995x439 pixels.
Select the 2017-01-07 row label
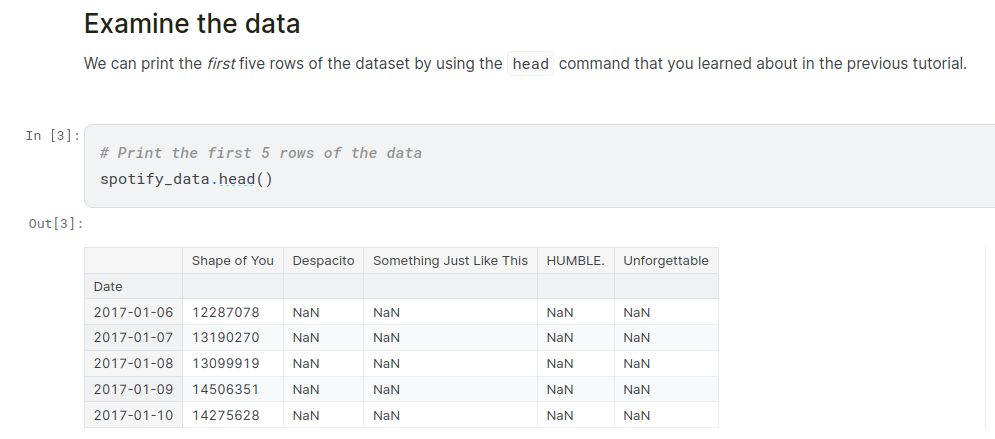[133, 338]
